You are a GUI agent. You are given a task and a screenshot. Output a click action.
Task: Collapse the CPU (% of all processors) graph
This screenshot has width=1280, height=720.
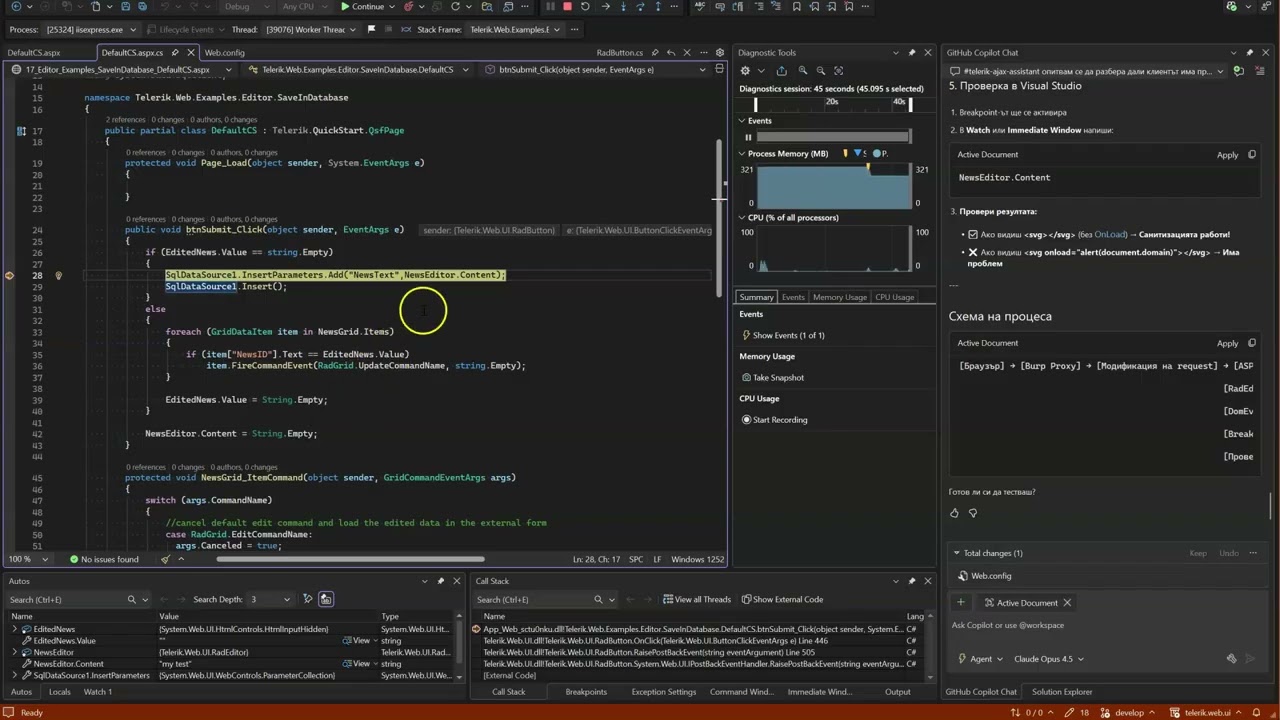[x=742, y=218]
